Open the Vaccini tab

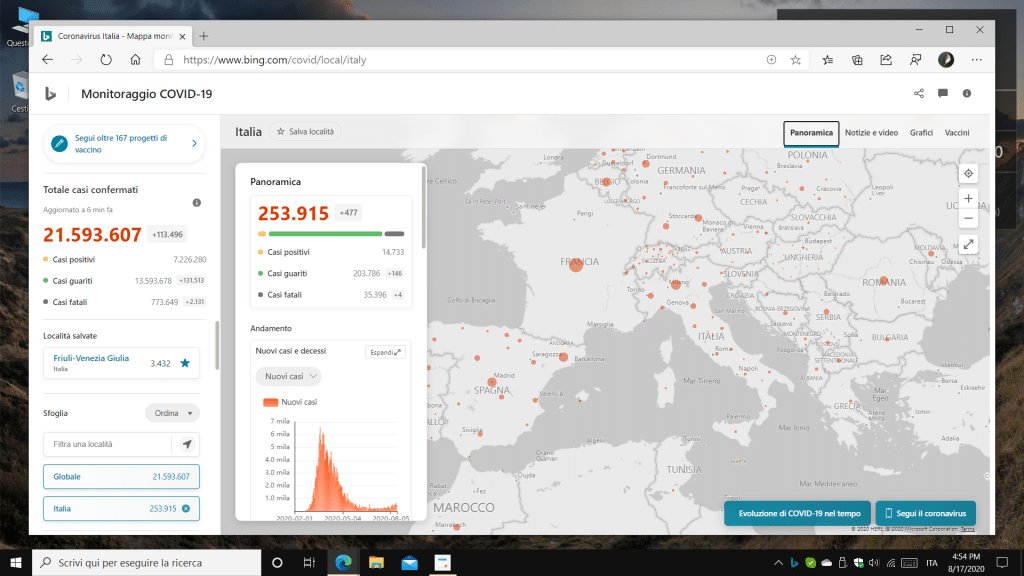pos(957,133)
